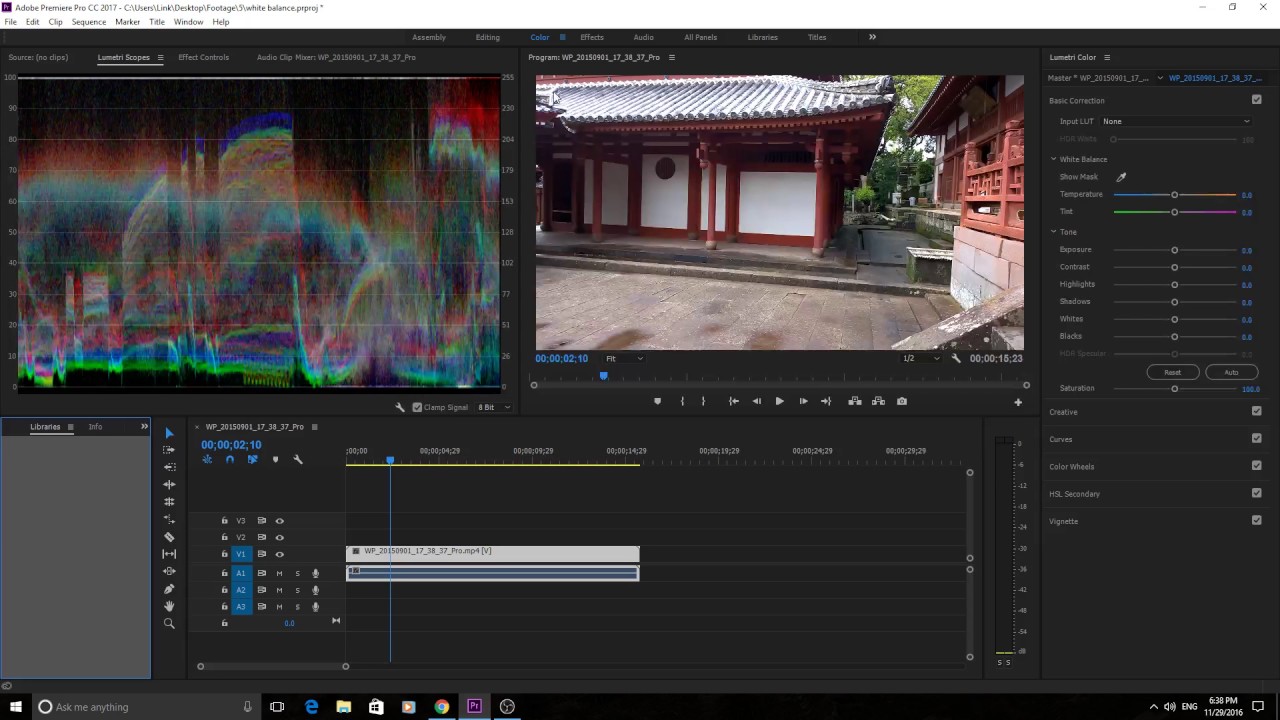Mark In point in Program monitor
This screenshot has height=720, width=1280.
tap(682, 401)
